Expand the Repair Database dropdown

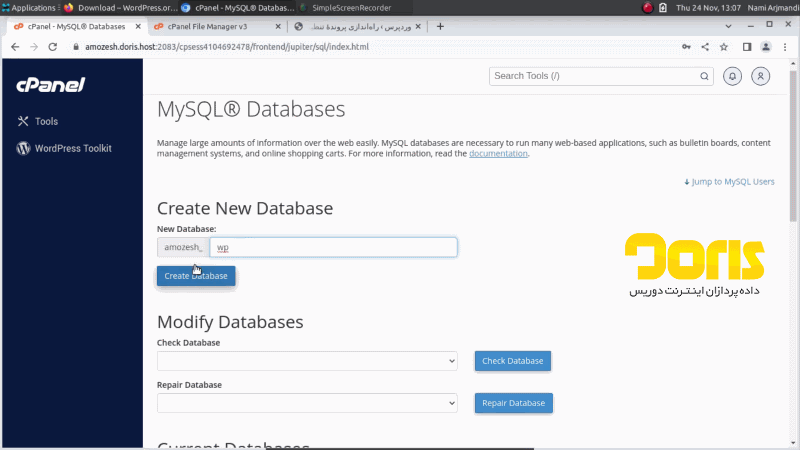coord(307,403)
